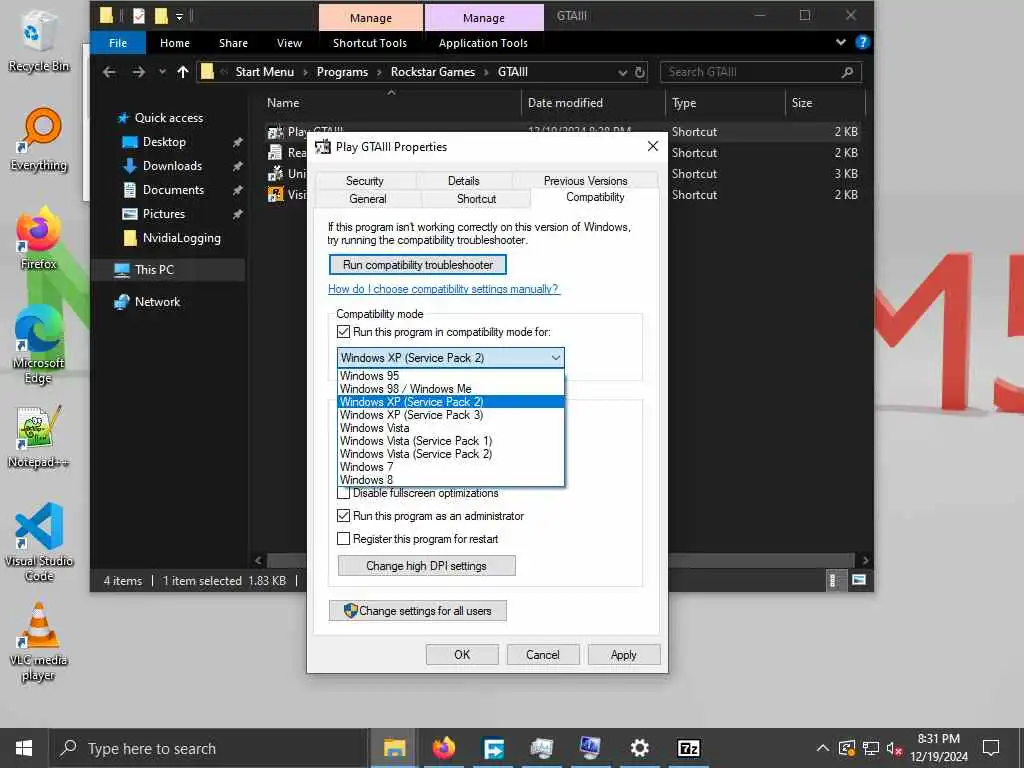Launch Notepad++ desktop shortcut
The width and height of the screenshot is (1024, 768).
point(38,436)
